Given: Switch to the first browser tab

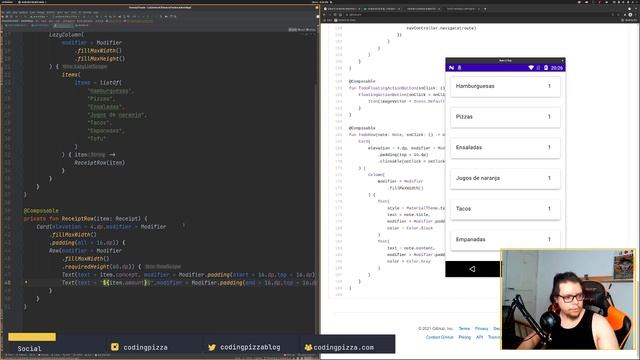Looking at the screenshot, I should [x=342, y=9].
